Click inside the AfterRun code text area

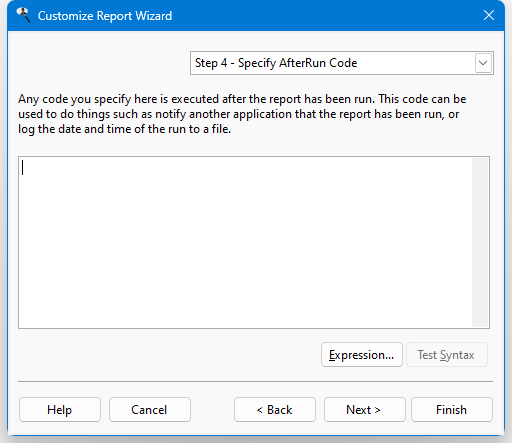coord(245,242)
